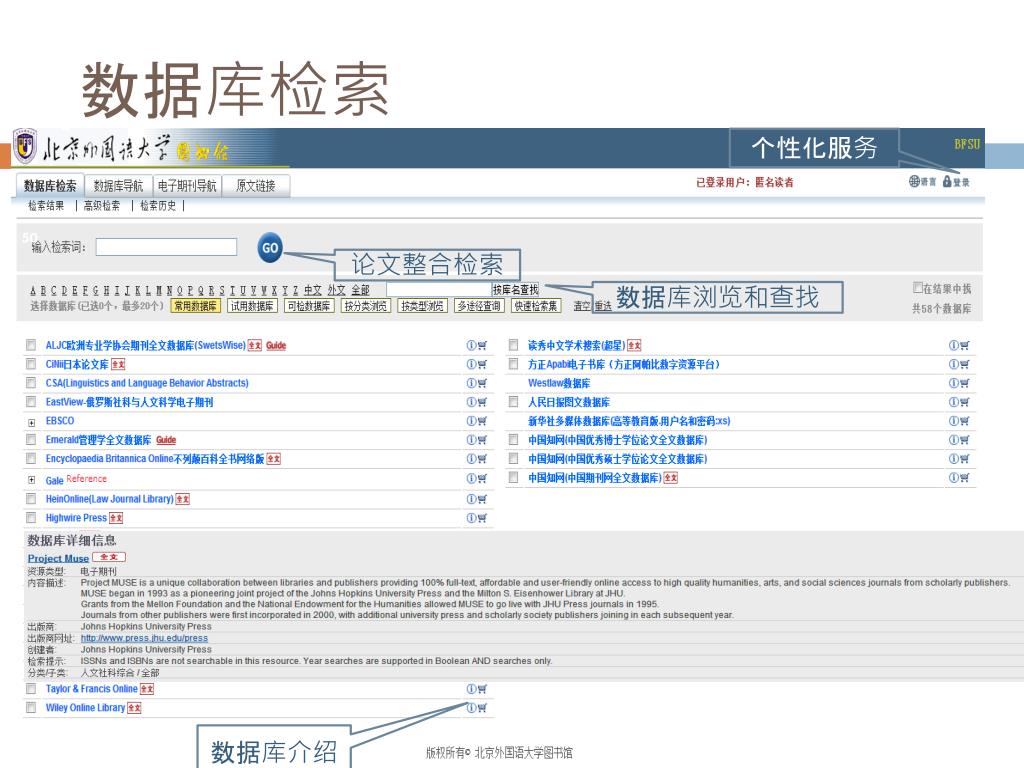Expand the EBSCO database group

coord(31,423)
